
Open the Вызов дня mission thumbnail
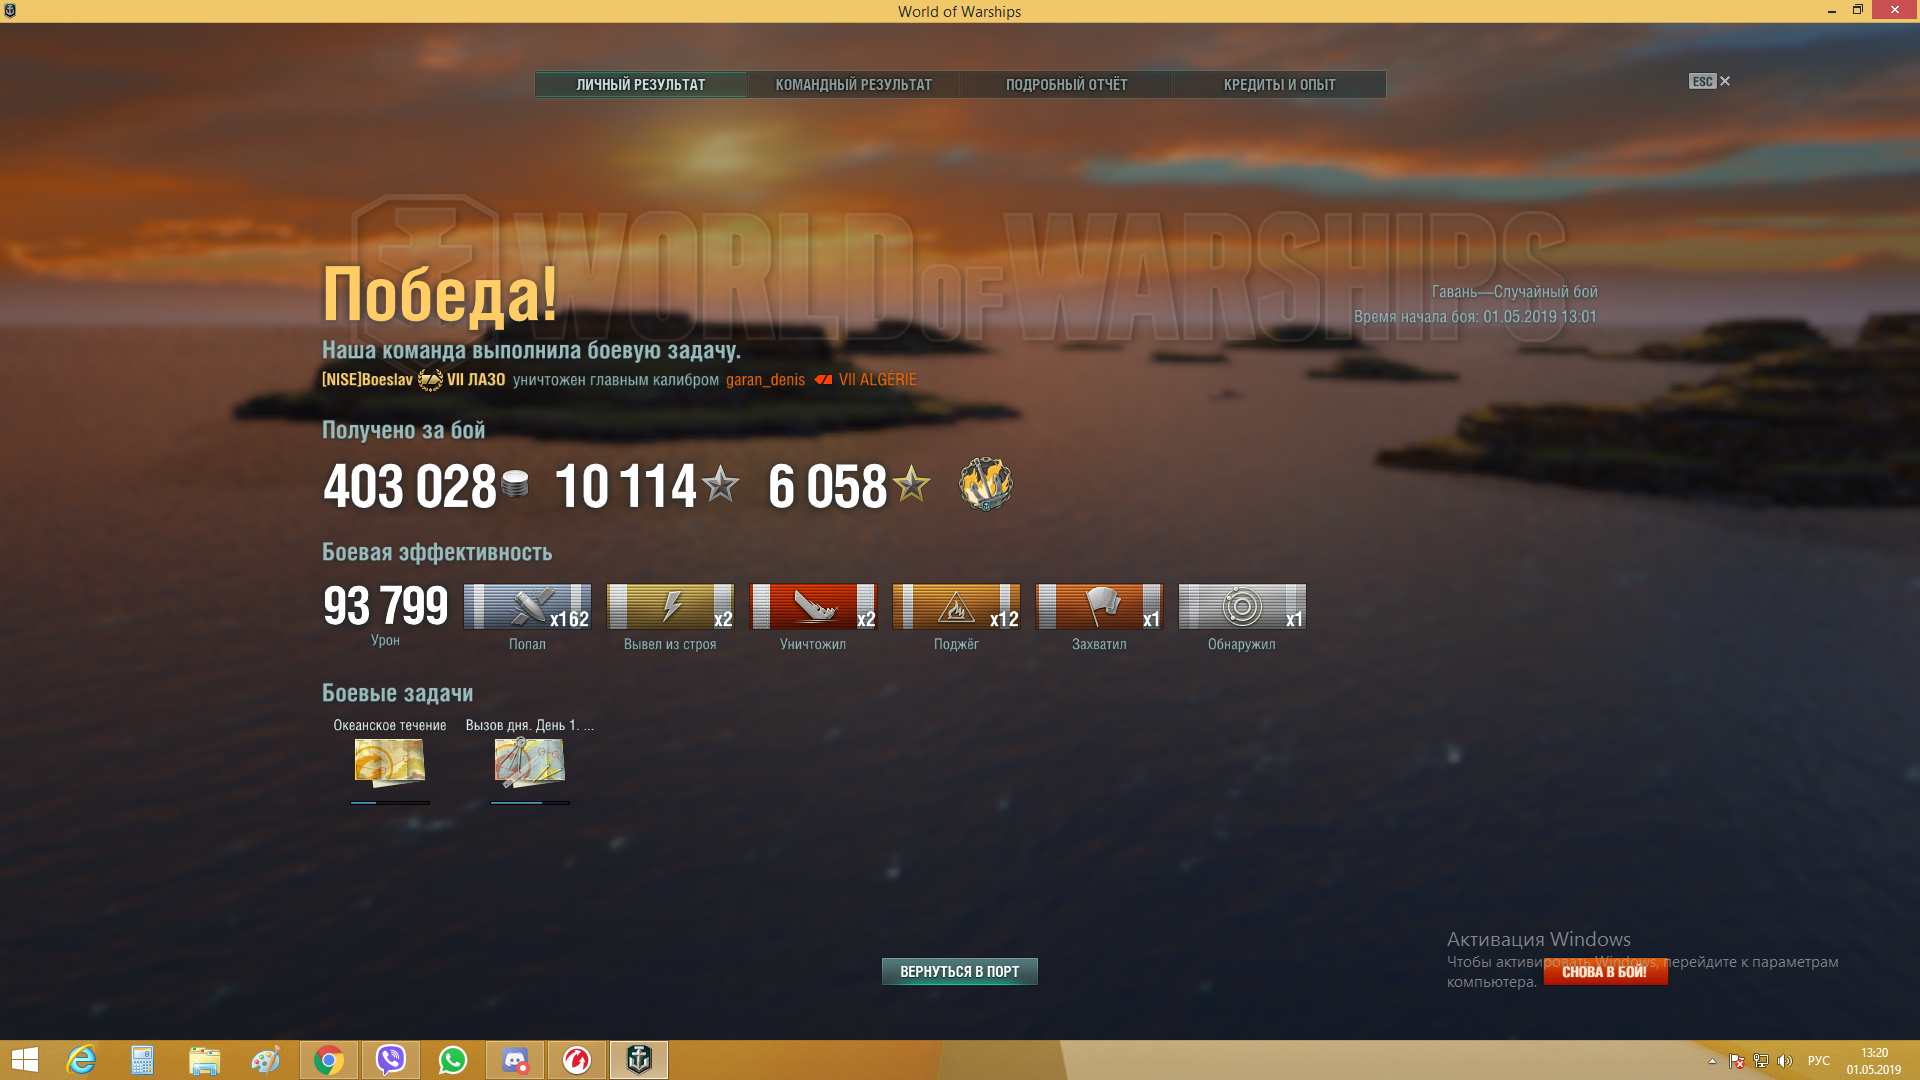pos(530,763)
